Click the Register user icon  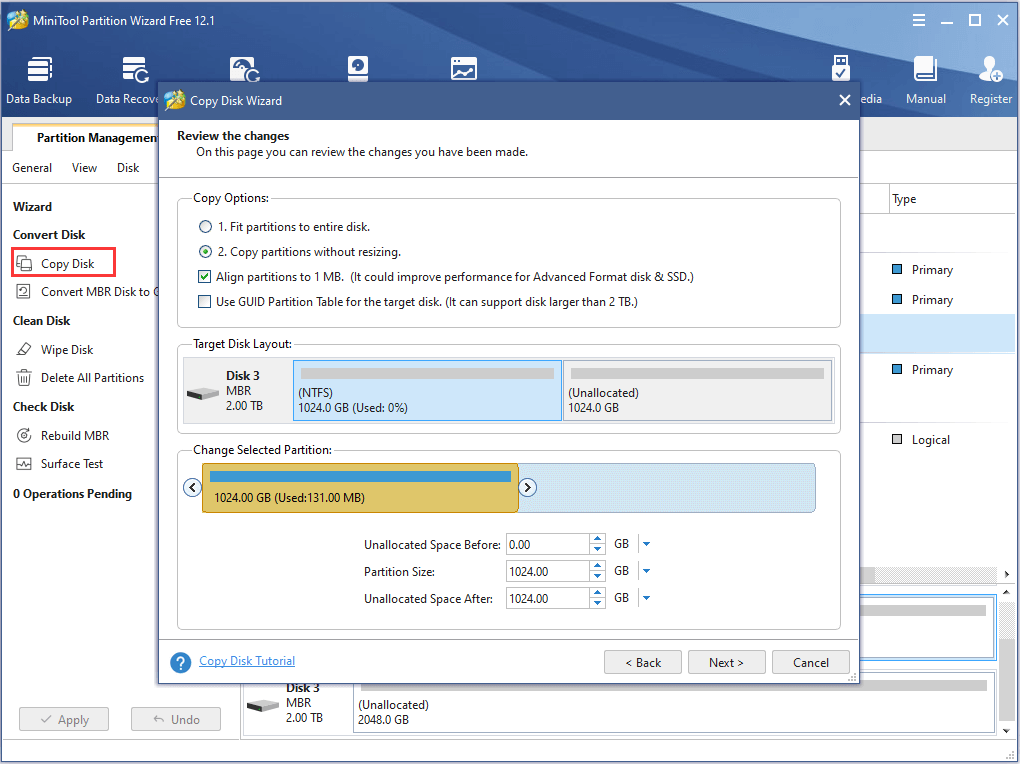(x=990, y=69)
